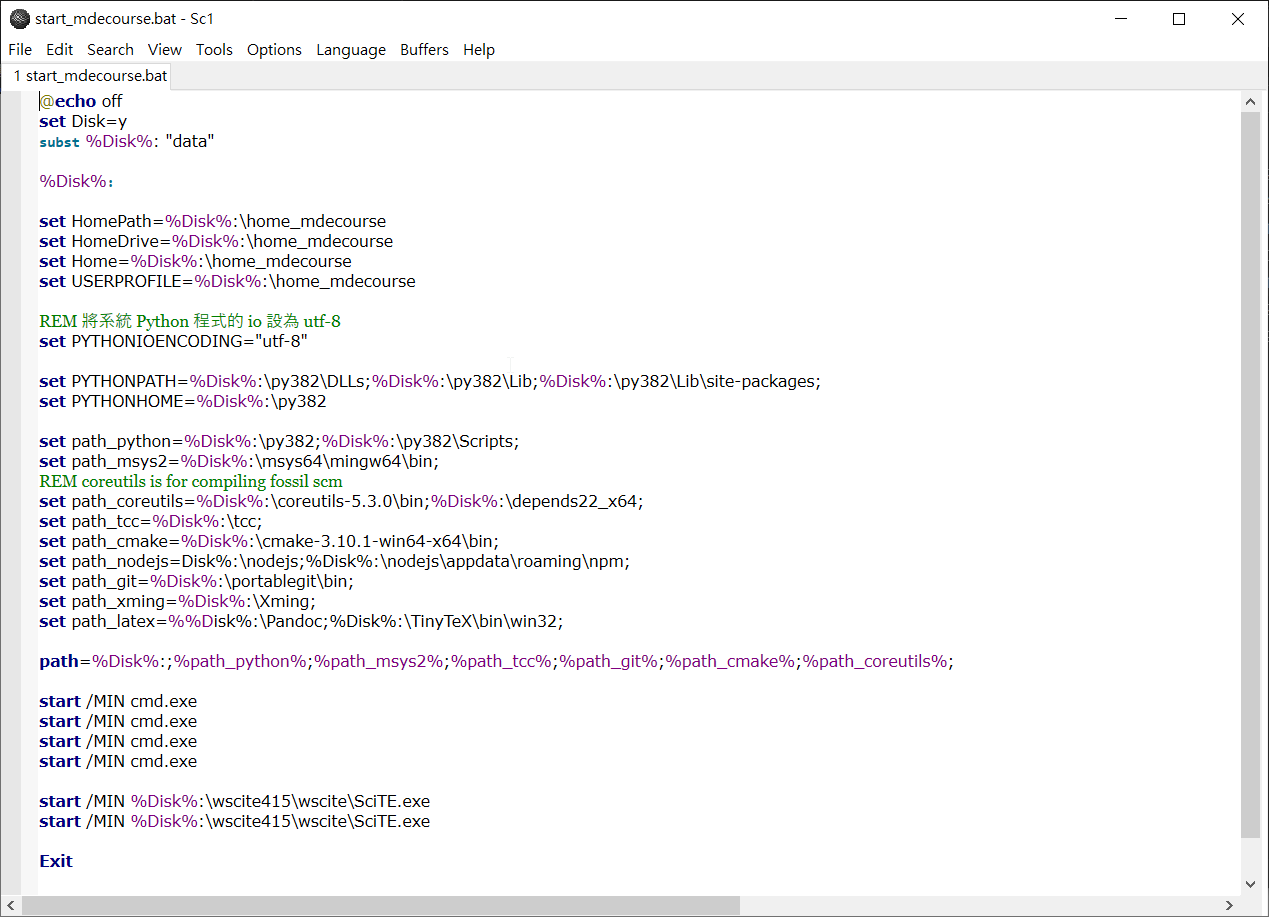Image resolution: width=1269 pixels, height=917 pixels.
Task: Open the Search menu
Action: (110, 50)
